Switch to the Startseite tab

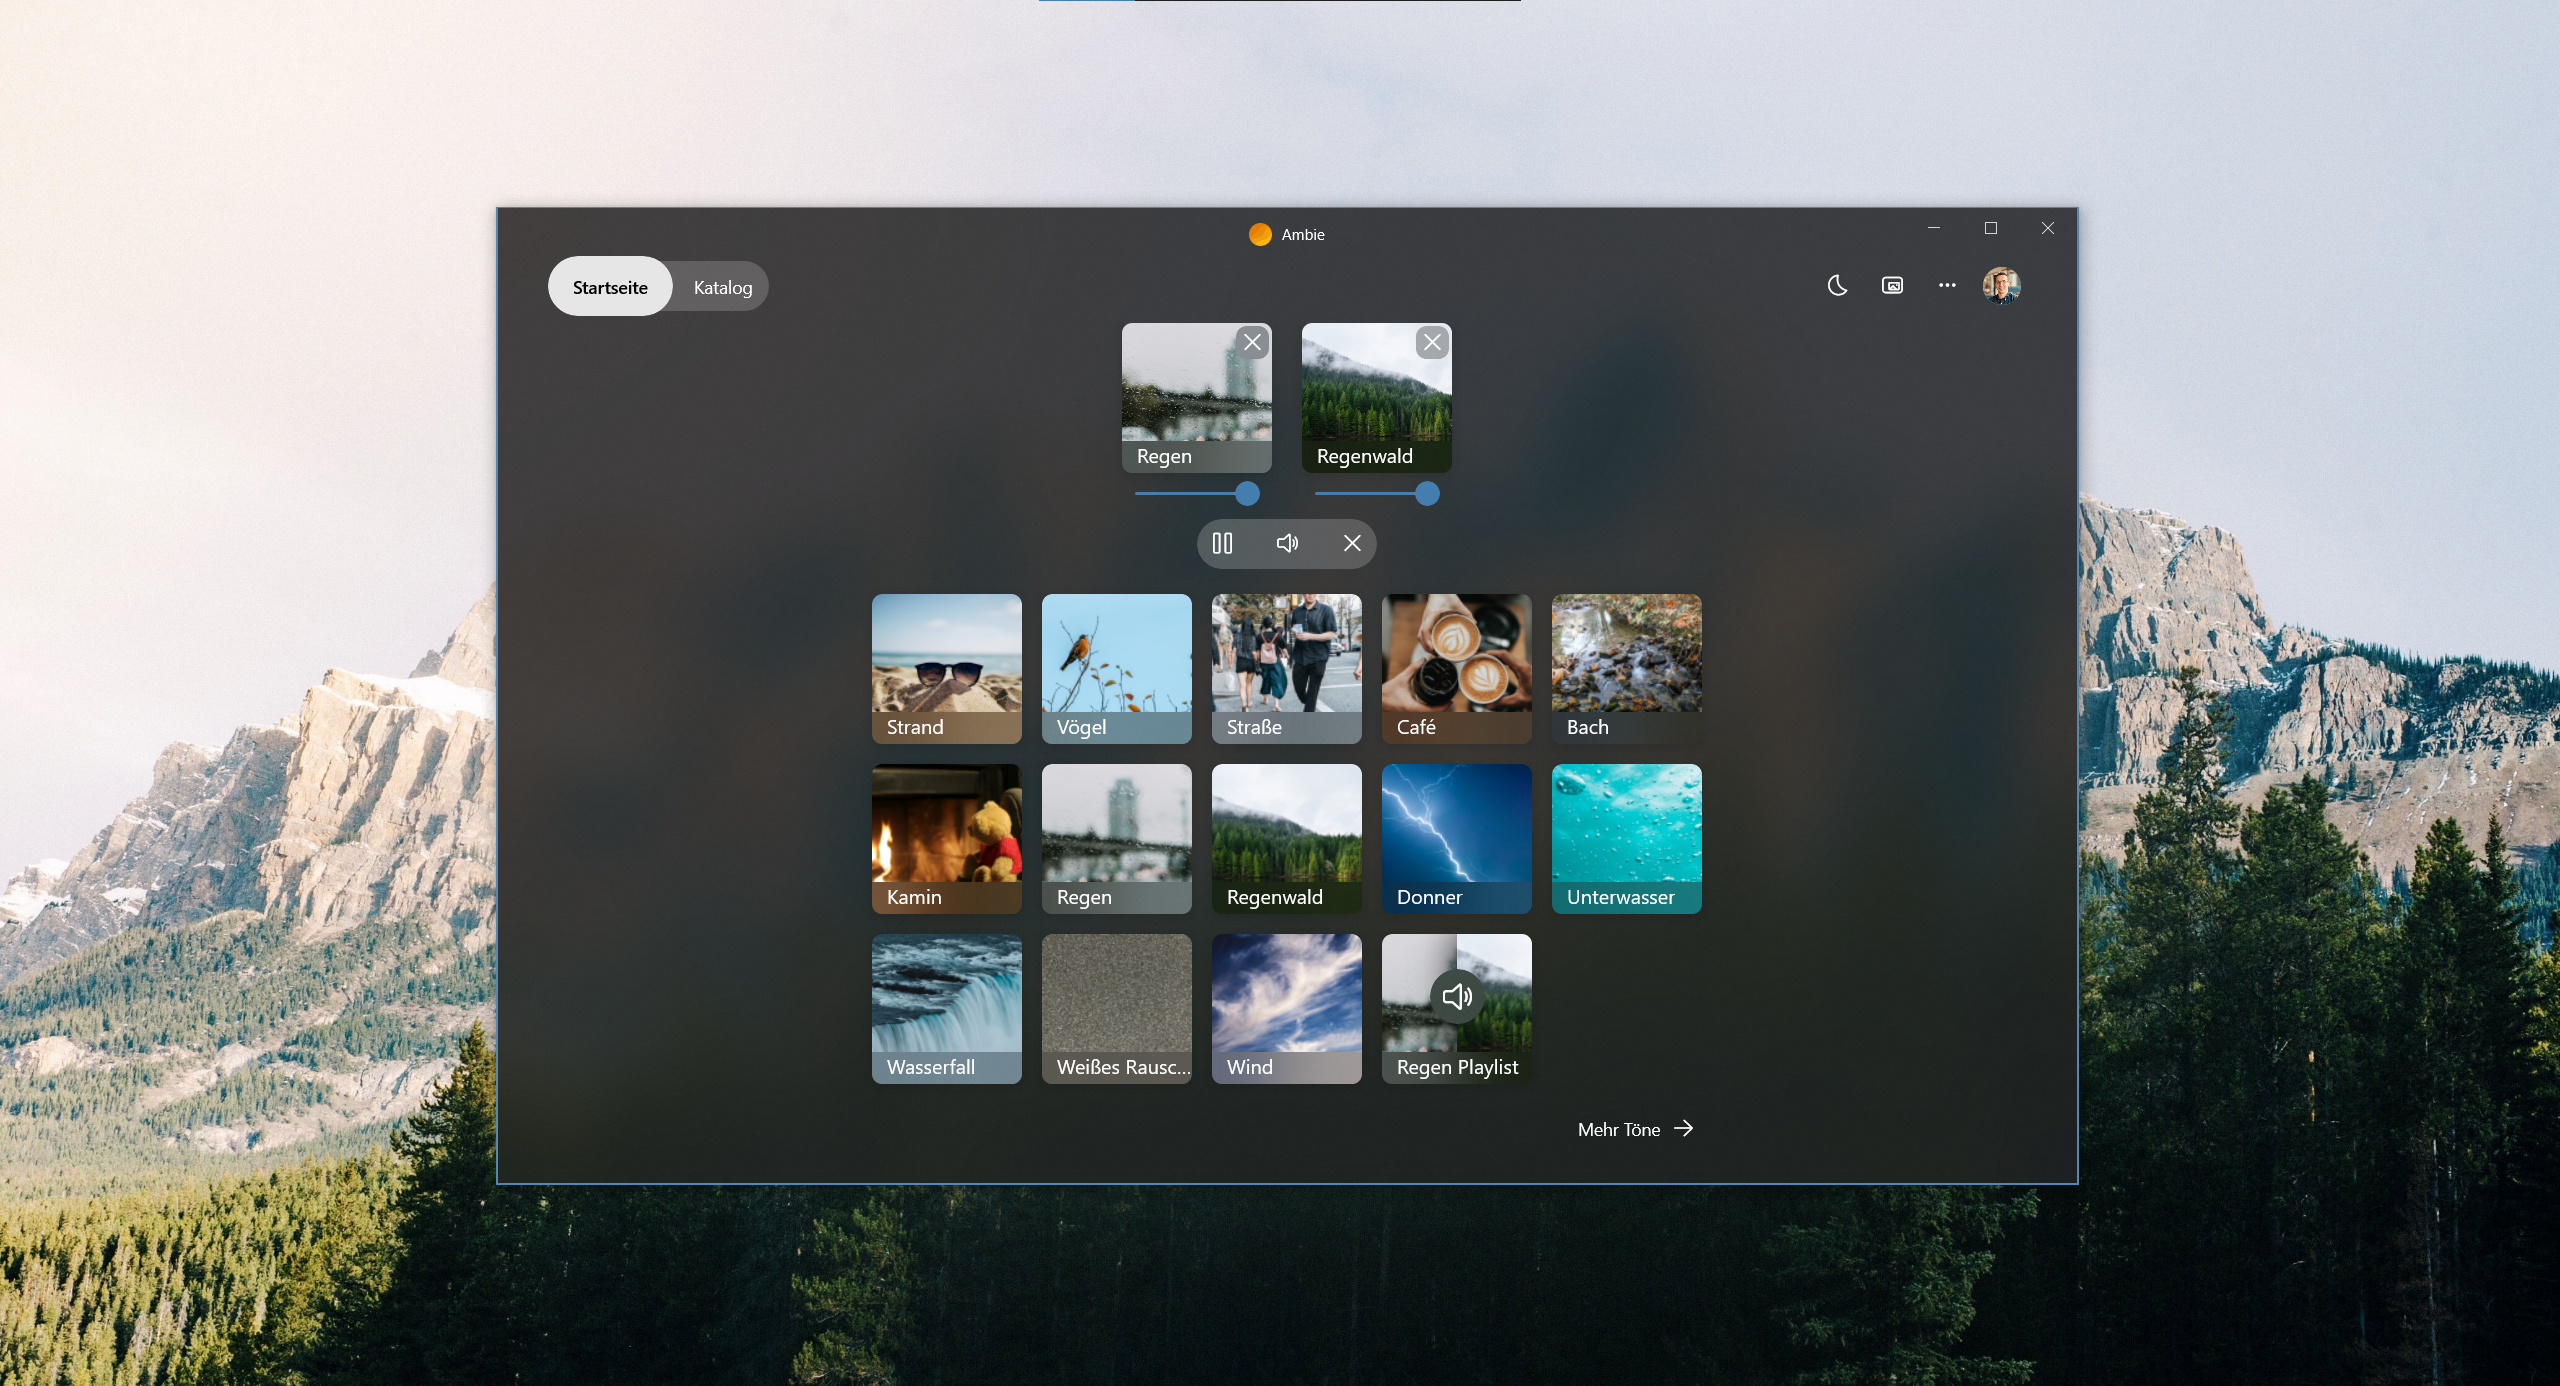click(610, 287)
